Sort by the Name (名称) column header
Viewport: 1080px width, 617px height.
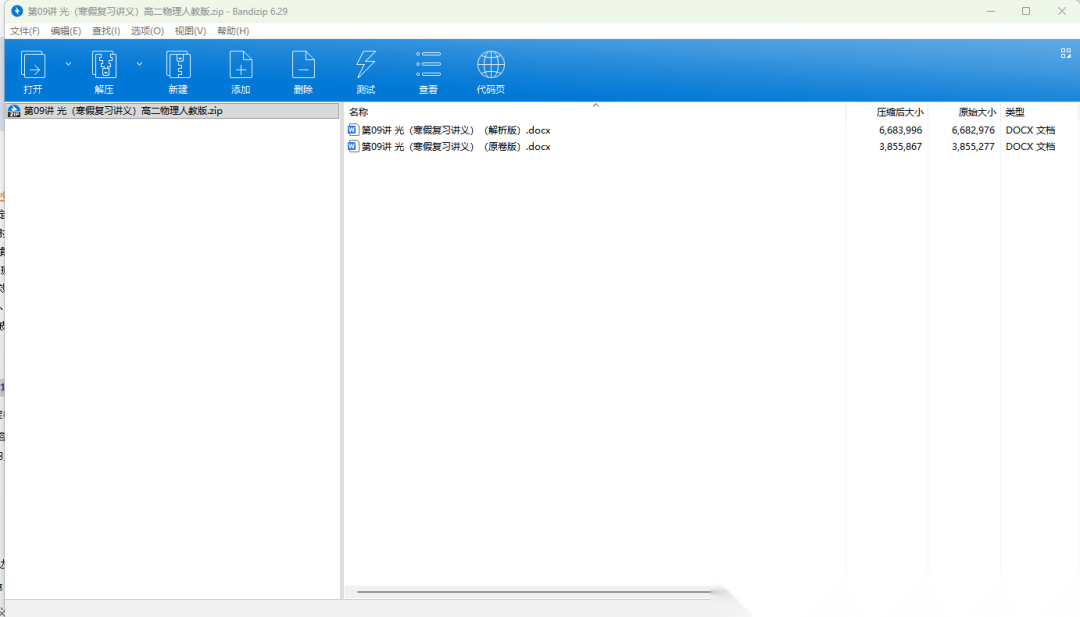tap(359, 112)
